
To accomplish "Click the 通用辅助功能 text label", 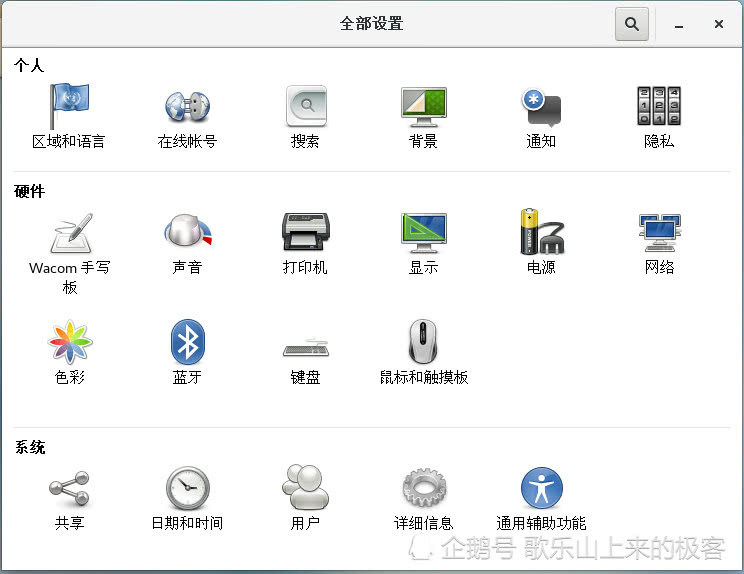I will tap(541, 523).
